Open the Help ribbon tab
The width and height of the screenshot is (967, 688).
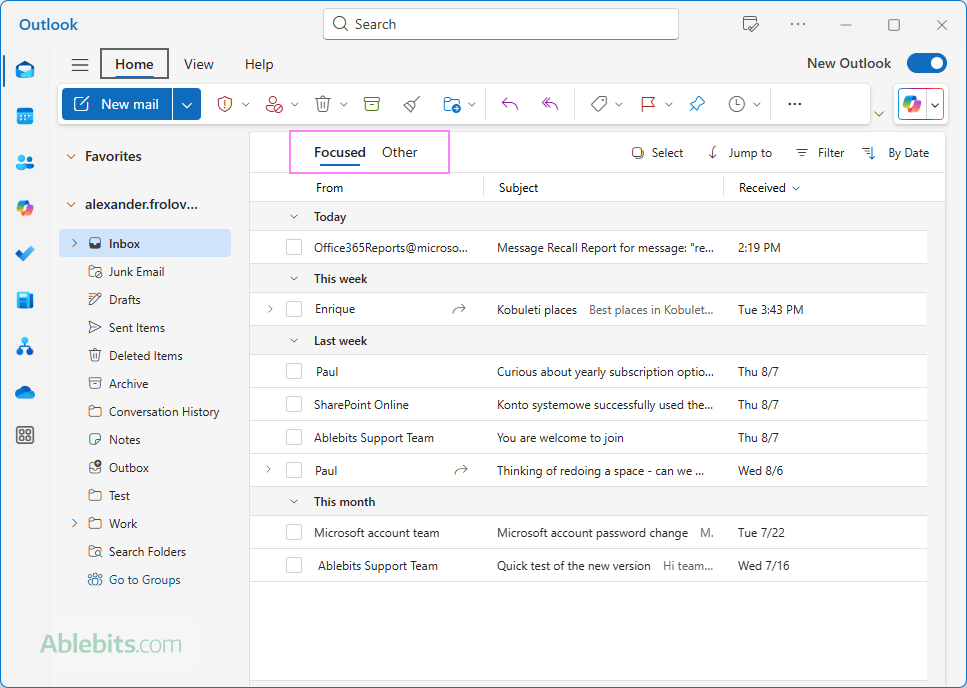pos(259,64)
